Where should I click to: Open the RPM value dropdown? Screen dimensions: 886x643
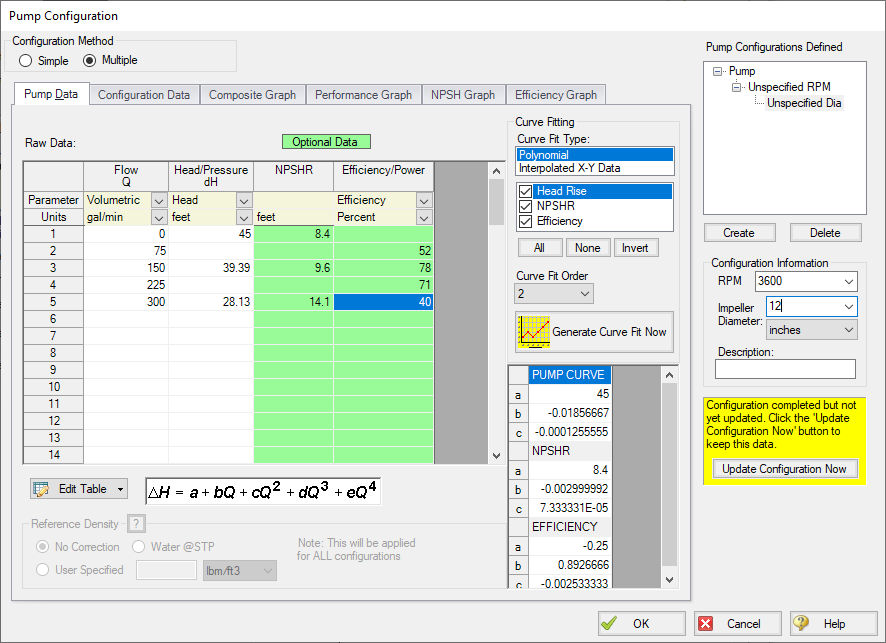(x=848, y=282)
